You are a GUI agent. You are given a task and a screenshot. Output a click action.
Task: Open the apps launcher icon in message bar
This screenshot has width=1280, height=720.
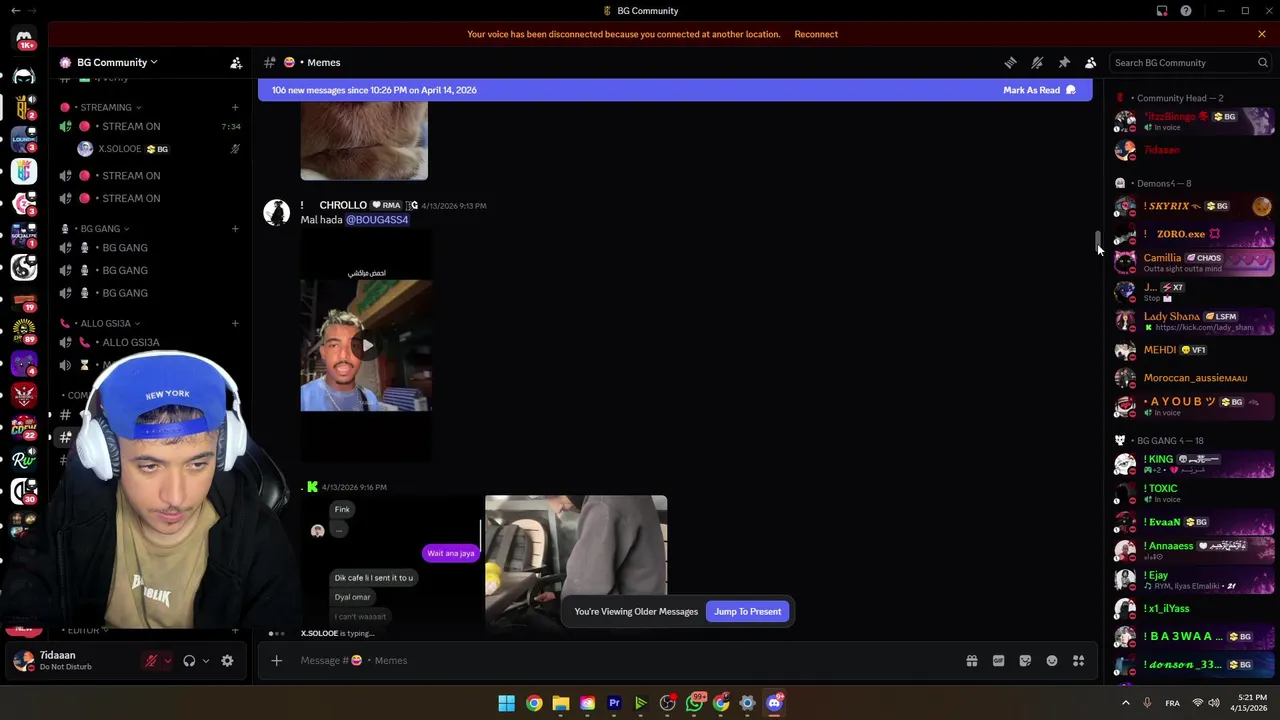(1079, 660)
